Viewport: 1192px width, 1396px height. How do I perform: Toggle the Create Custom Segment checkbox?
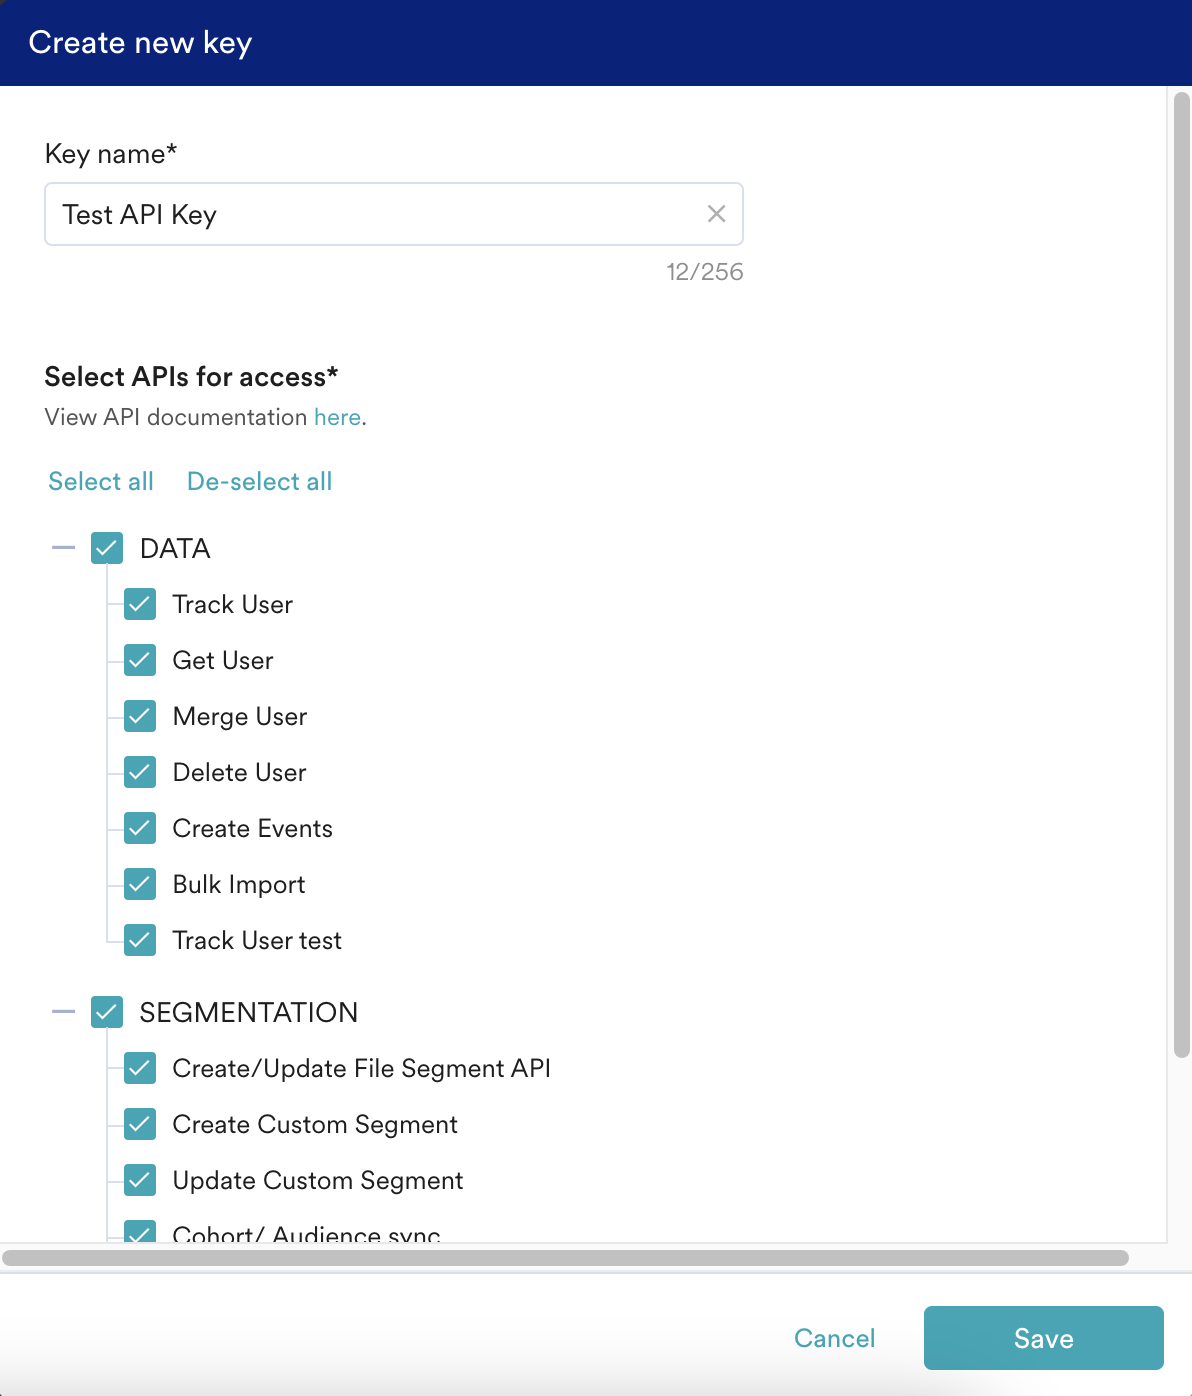140,1124
